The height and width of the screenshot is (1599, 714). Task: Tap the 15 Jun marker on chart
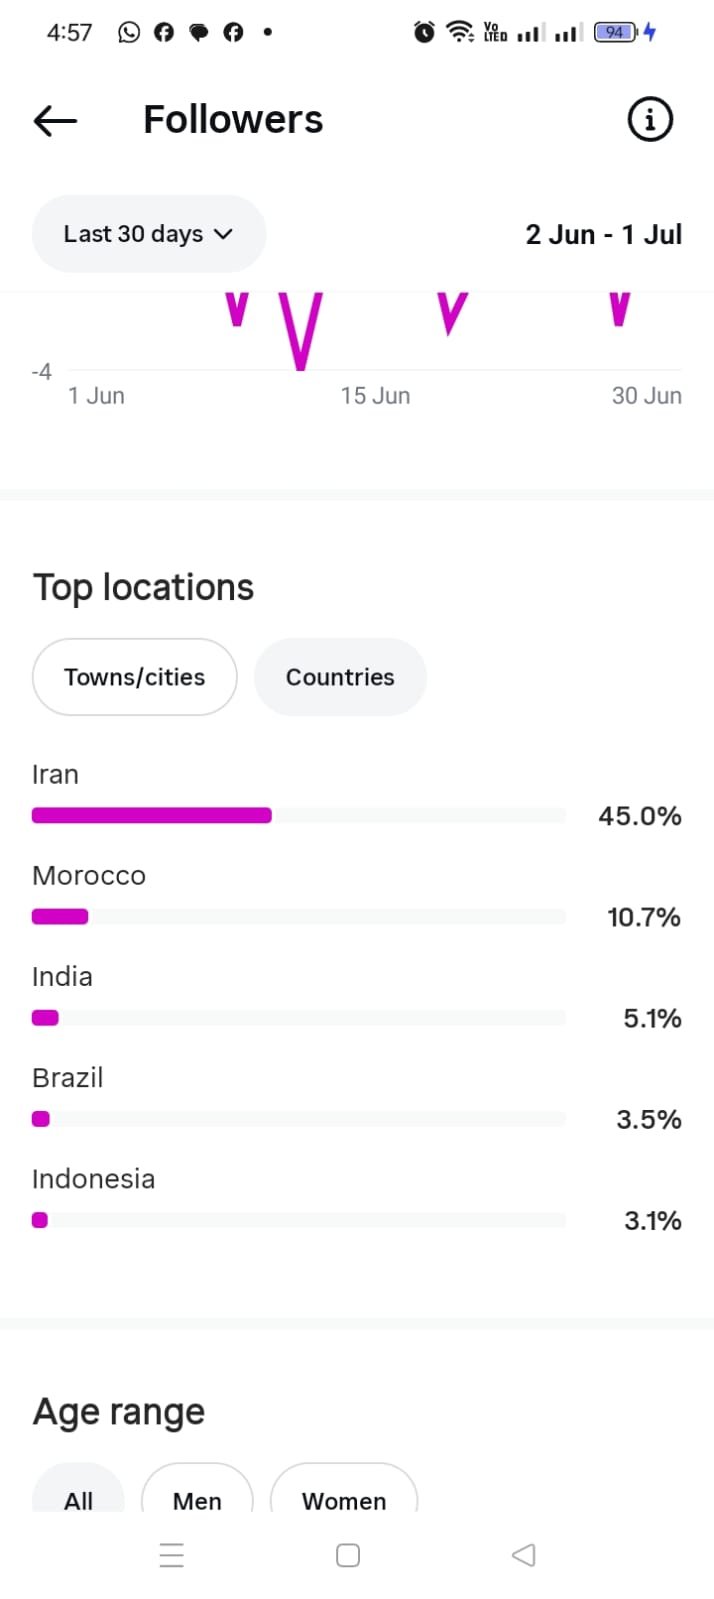click(375, 396)
